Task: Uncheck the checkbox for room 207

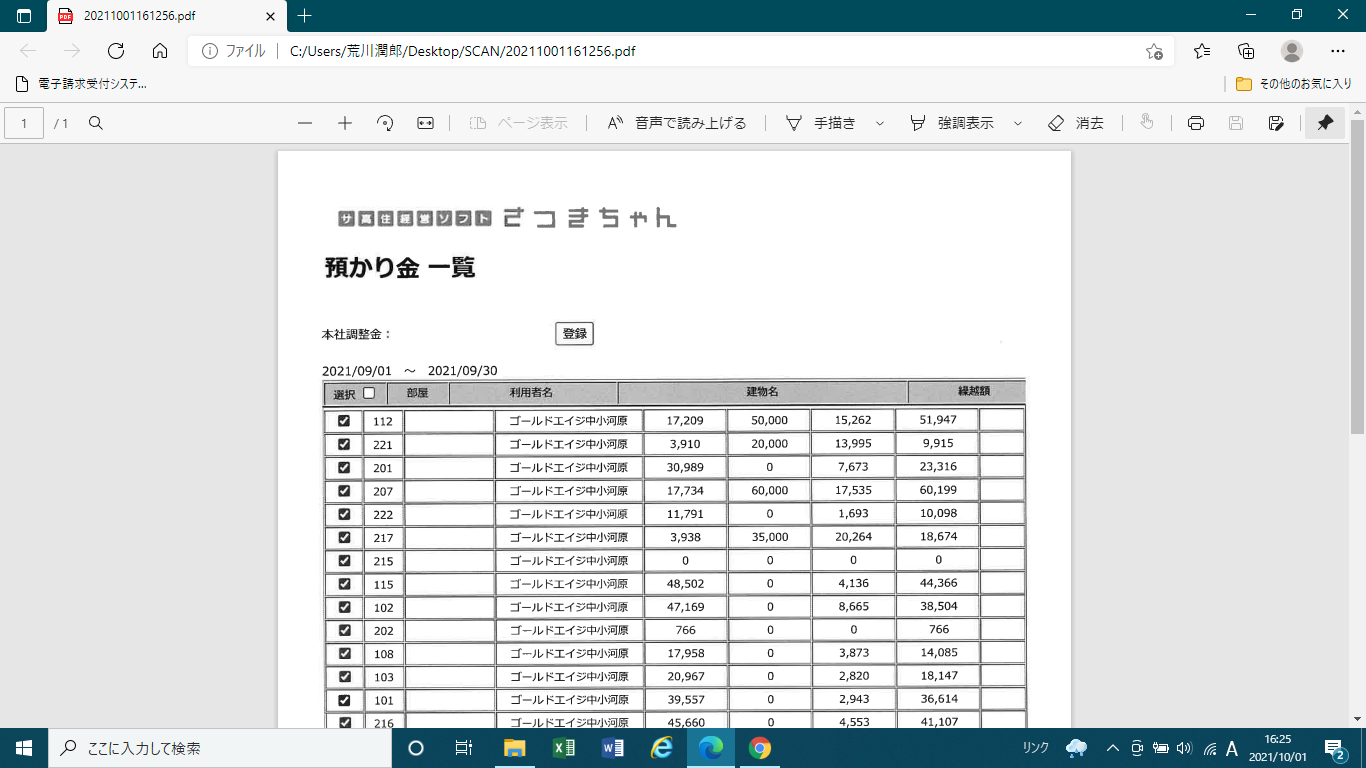Action: [x=344, y=491]
